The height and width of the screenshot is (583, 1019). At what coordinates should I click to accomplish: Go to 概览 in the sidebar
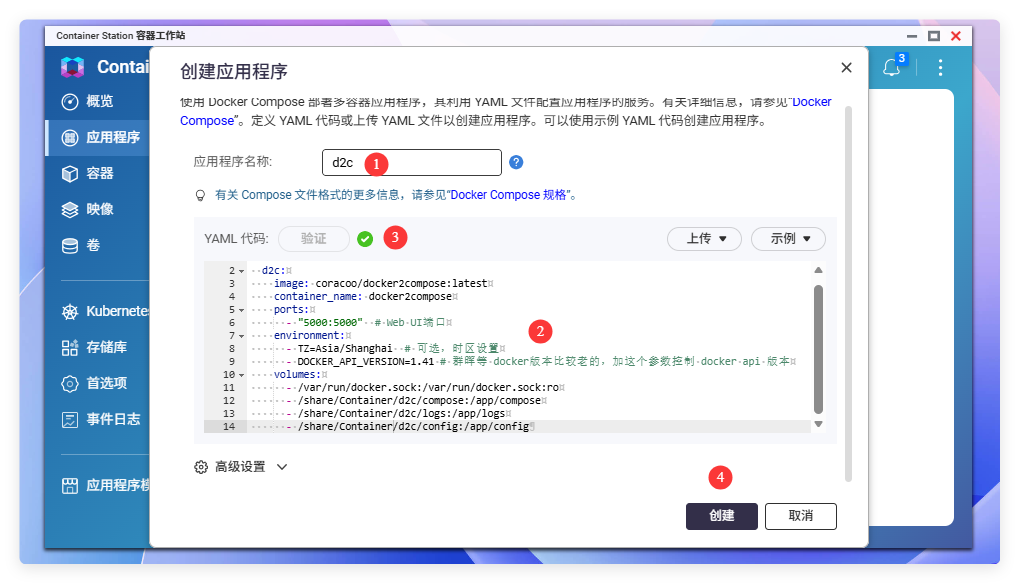99,101
